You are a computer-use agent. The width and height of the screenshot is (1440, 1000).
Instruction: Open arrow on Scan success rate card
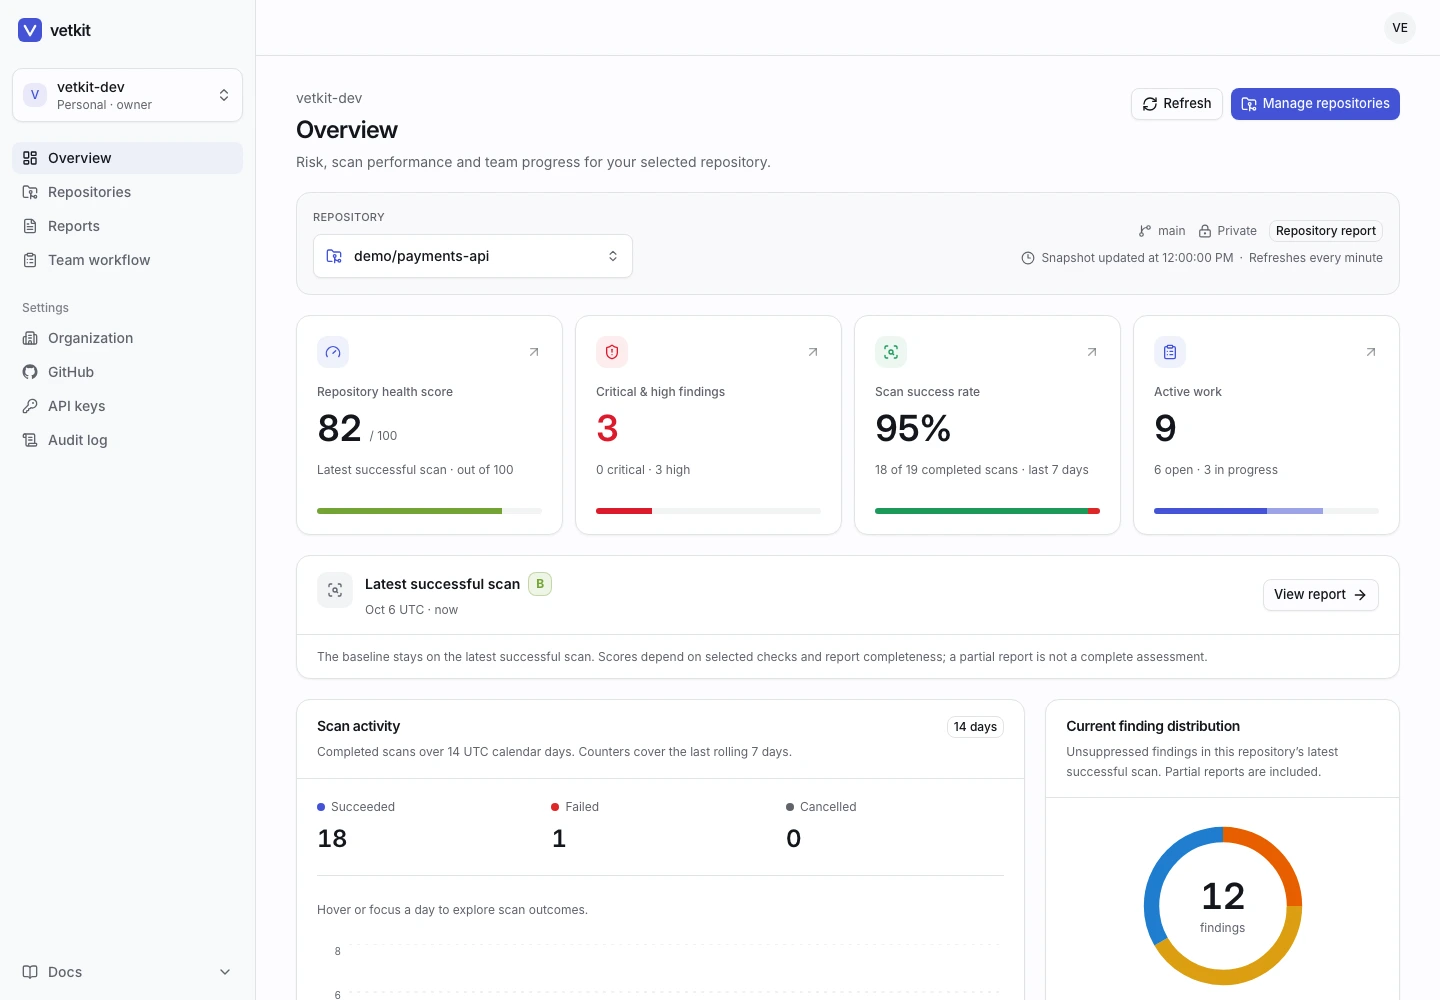(1092, 352)
